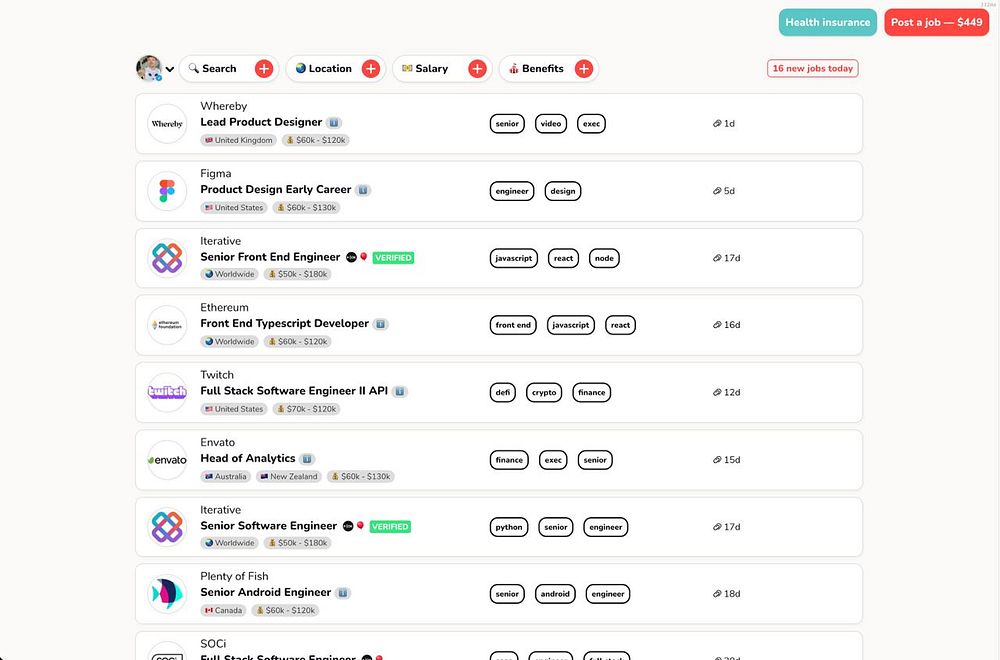
Task: Click the info badge next to Lead Product Designer
Action: point(334,122)
